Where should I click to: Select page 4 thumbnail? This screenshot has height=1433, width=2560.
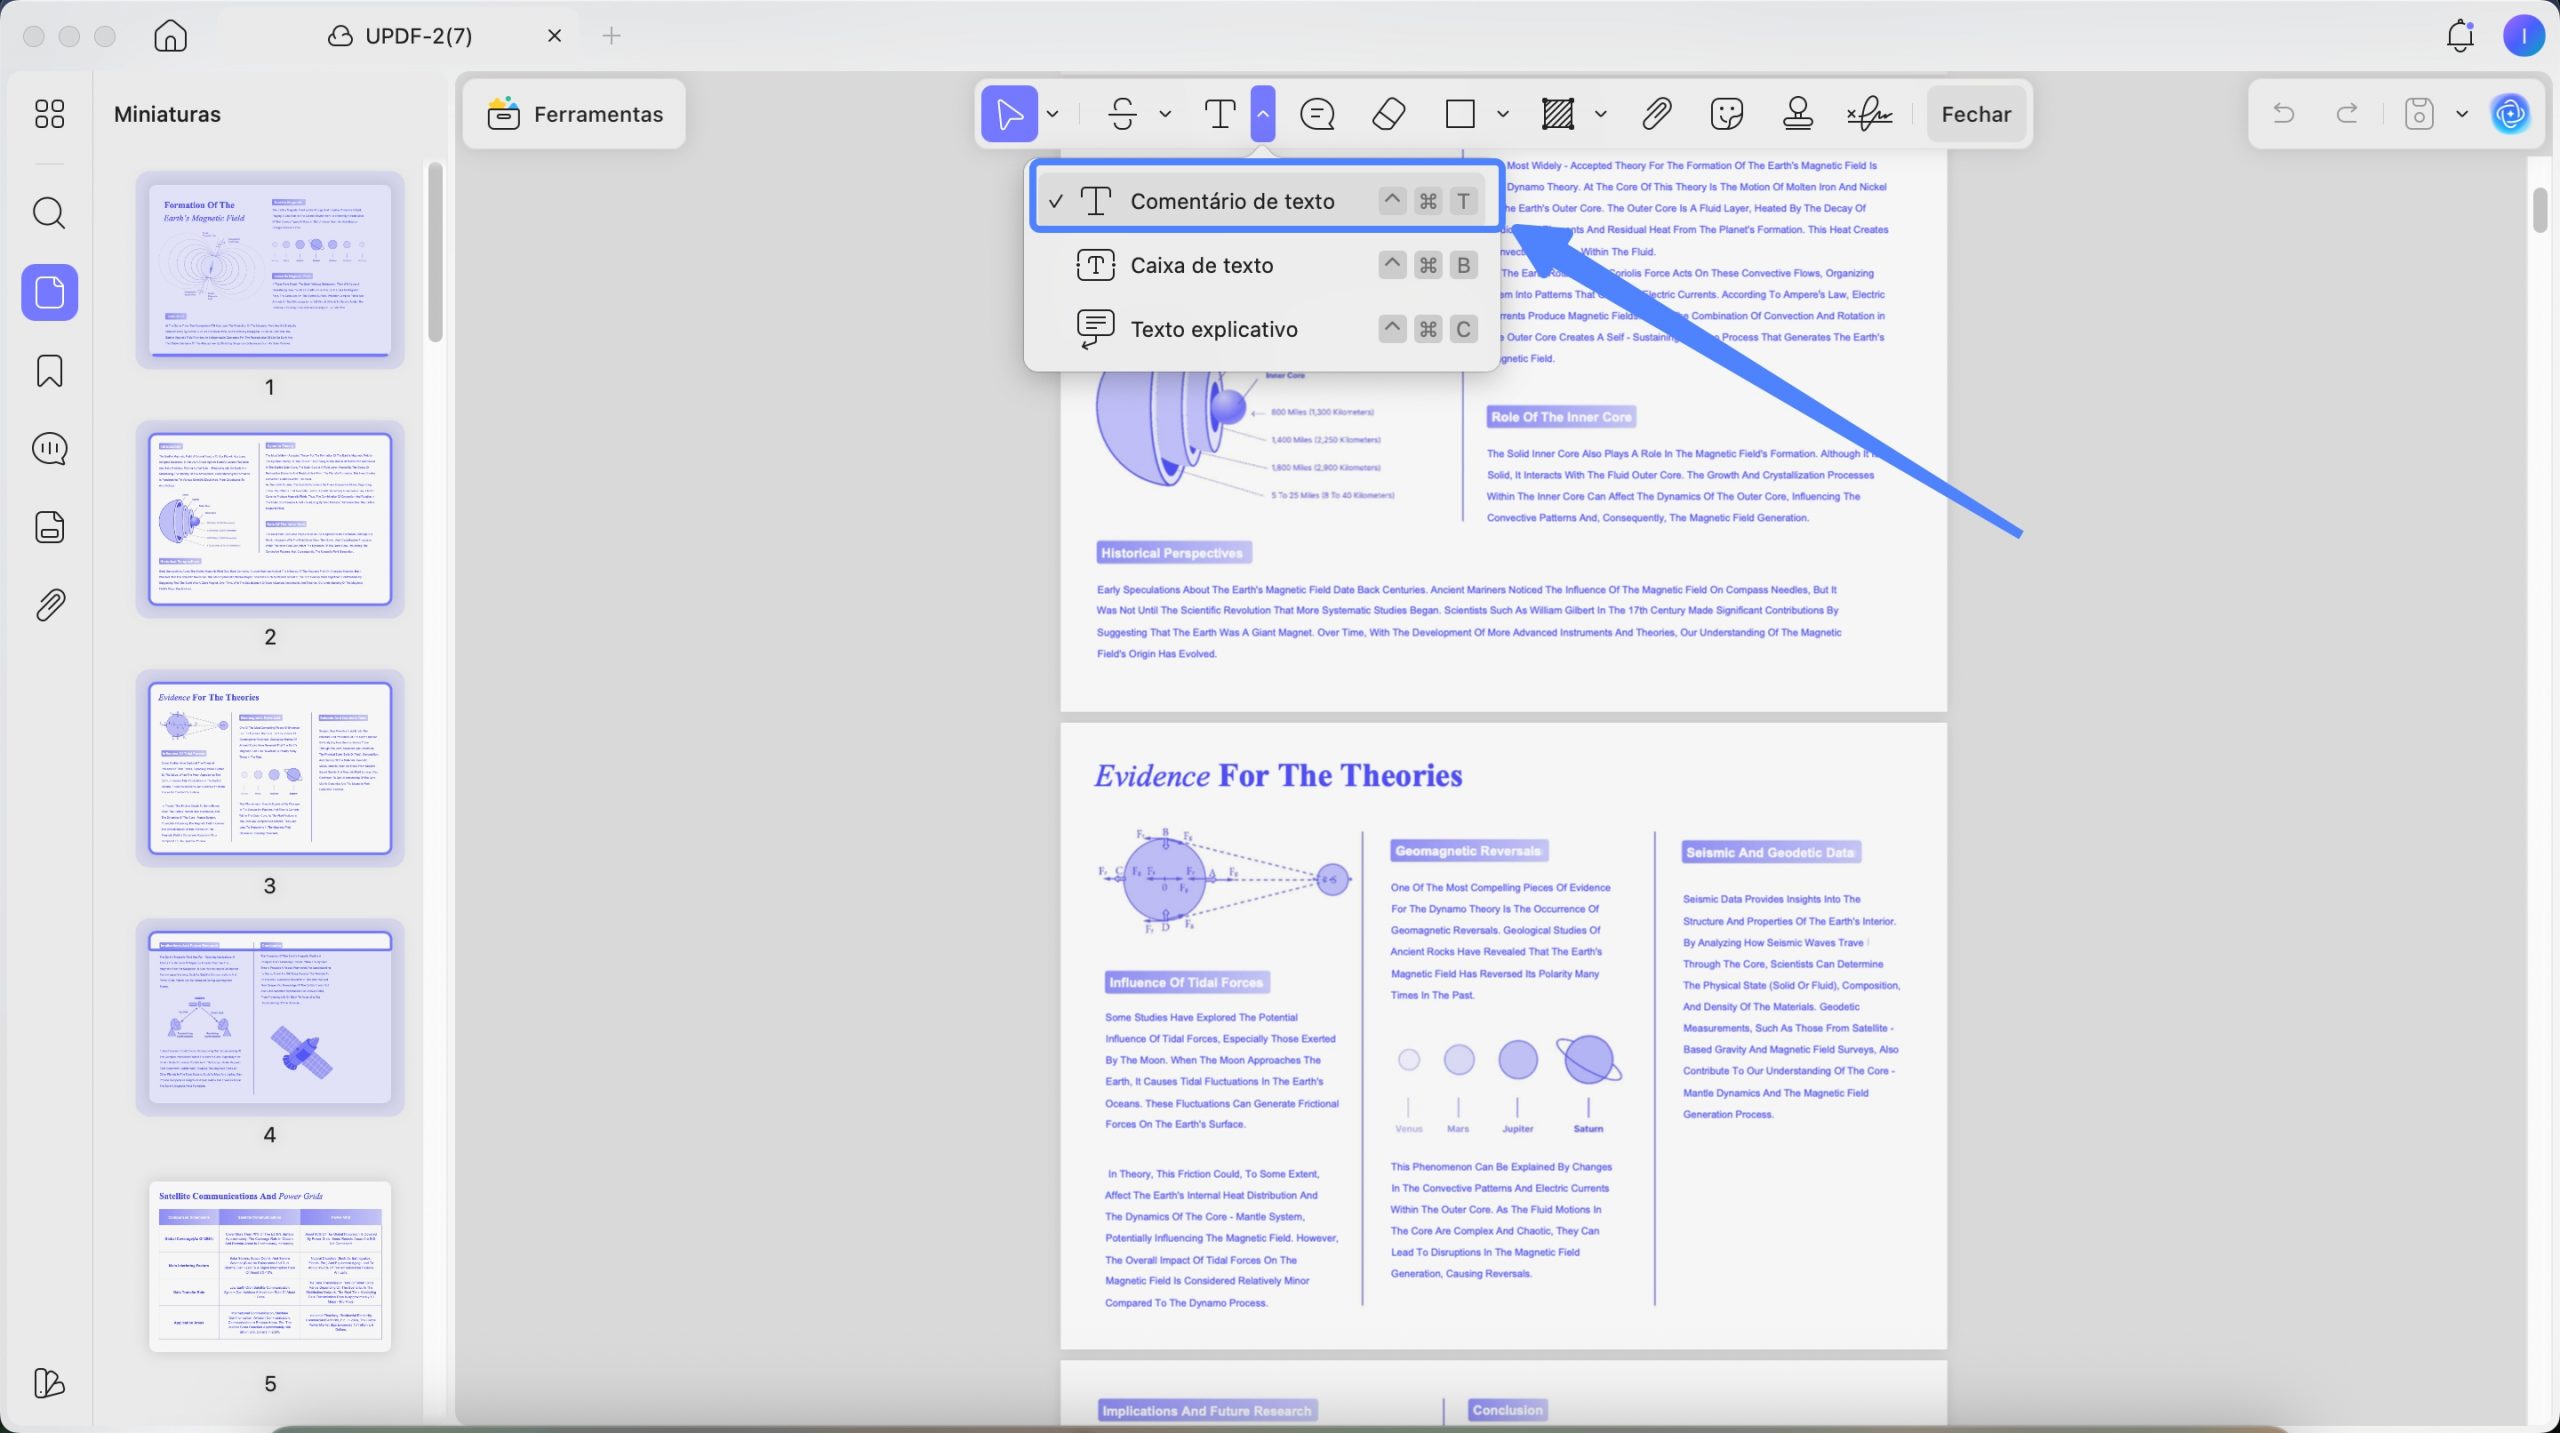coord(270,1017)
